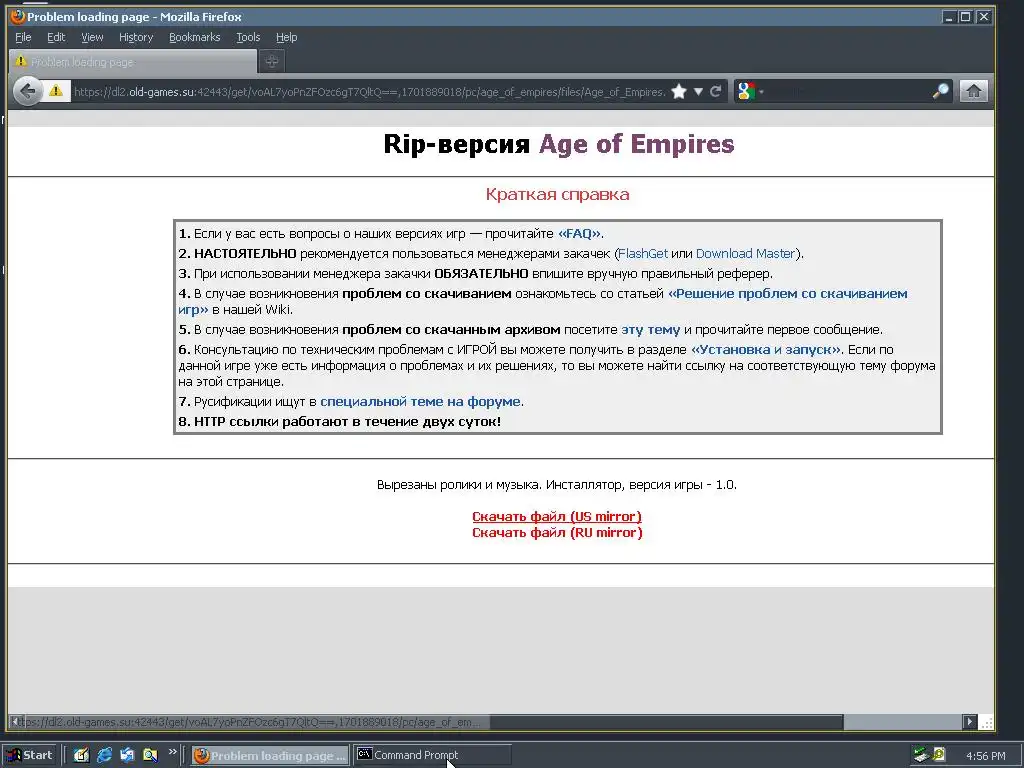The width and height of the screenshot is (1024, 768).
Task: Click the 4:56 PM system clock
Action: coord(985,756)
